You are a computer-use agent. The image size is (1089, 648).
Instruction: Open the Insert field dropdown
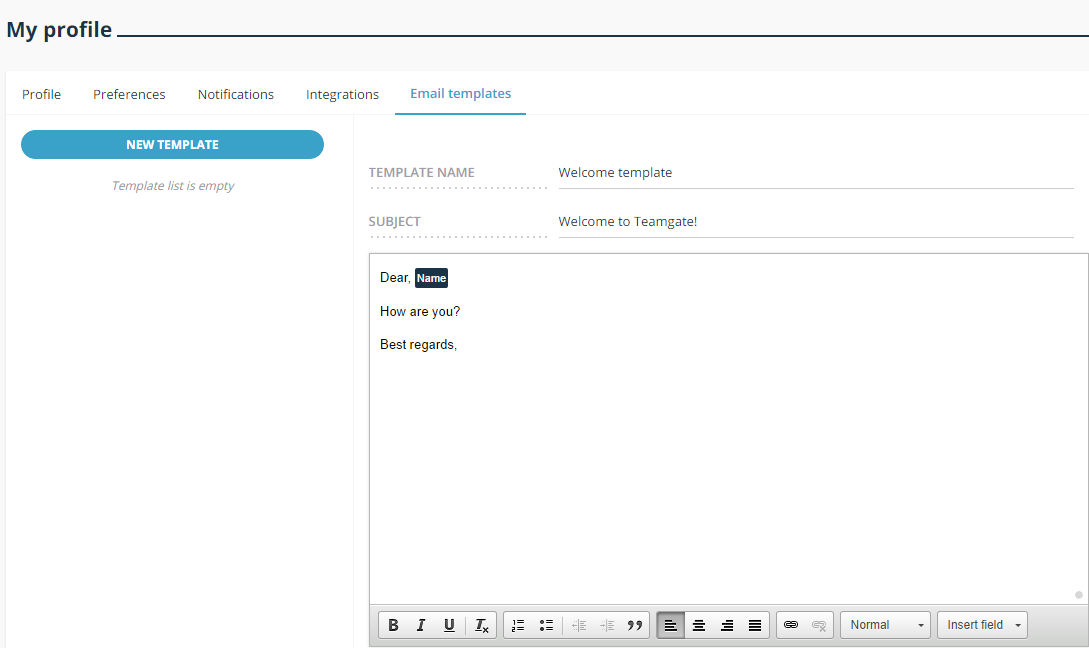coord(982,625)
